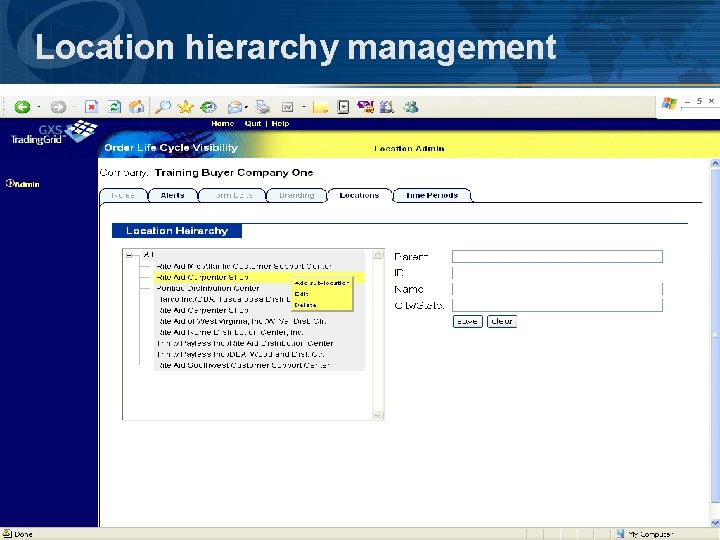Viewport: 720px width, 540px height.
Task: Click the yellow folder toolbar icon
Action: pos(321,107)
